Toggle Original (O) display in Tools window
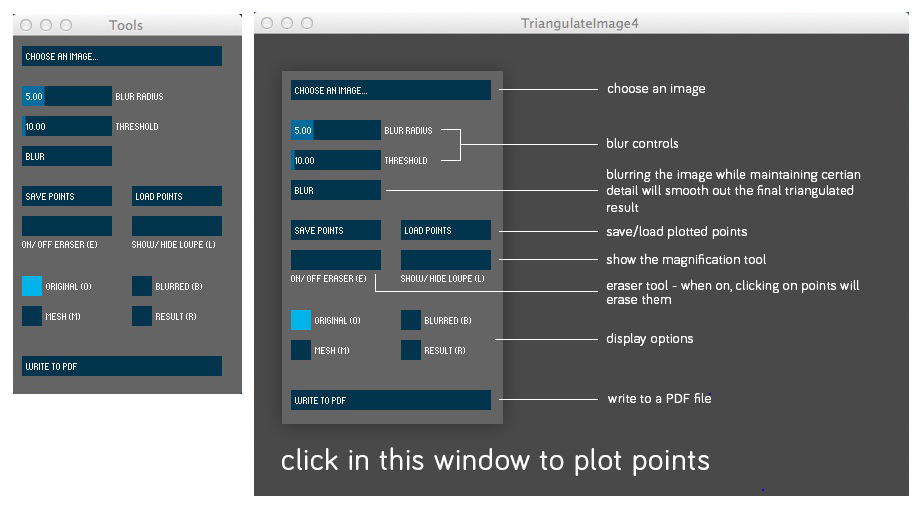 coord(32,286)
